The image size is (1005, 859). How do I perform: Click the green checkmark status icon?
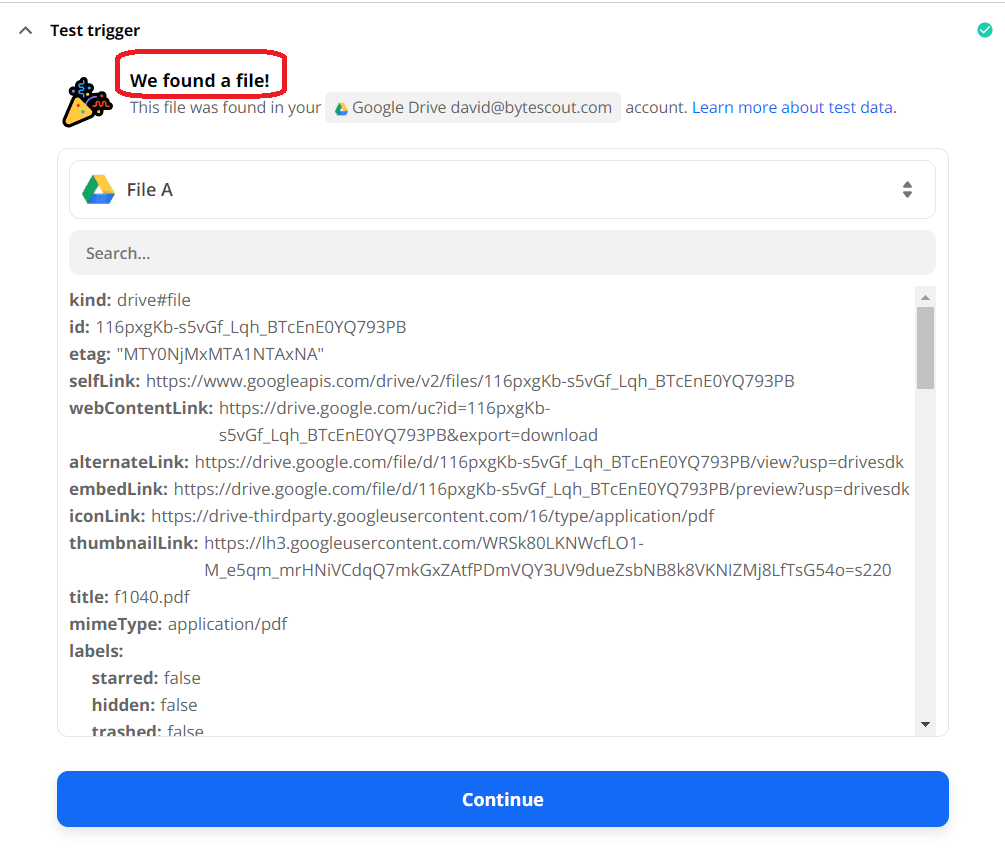pos(984,30)
